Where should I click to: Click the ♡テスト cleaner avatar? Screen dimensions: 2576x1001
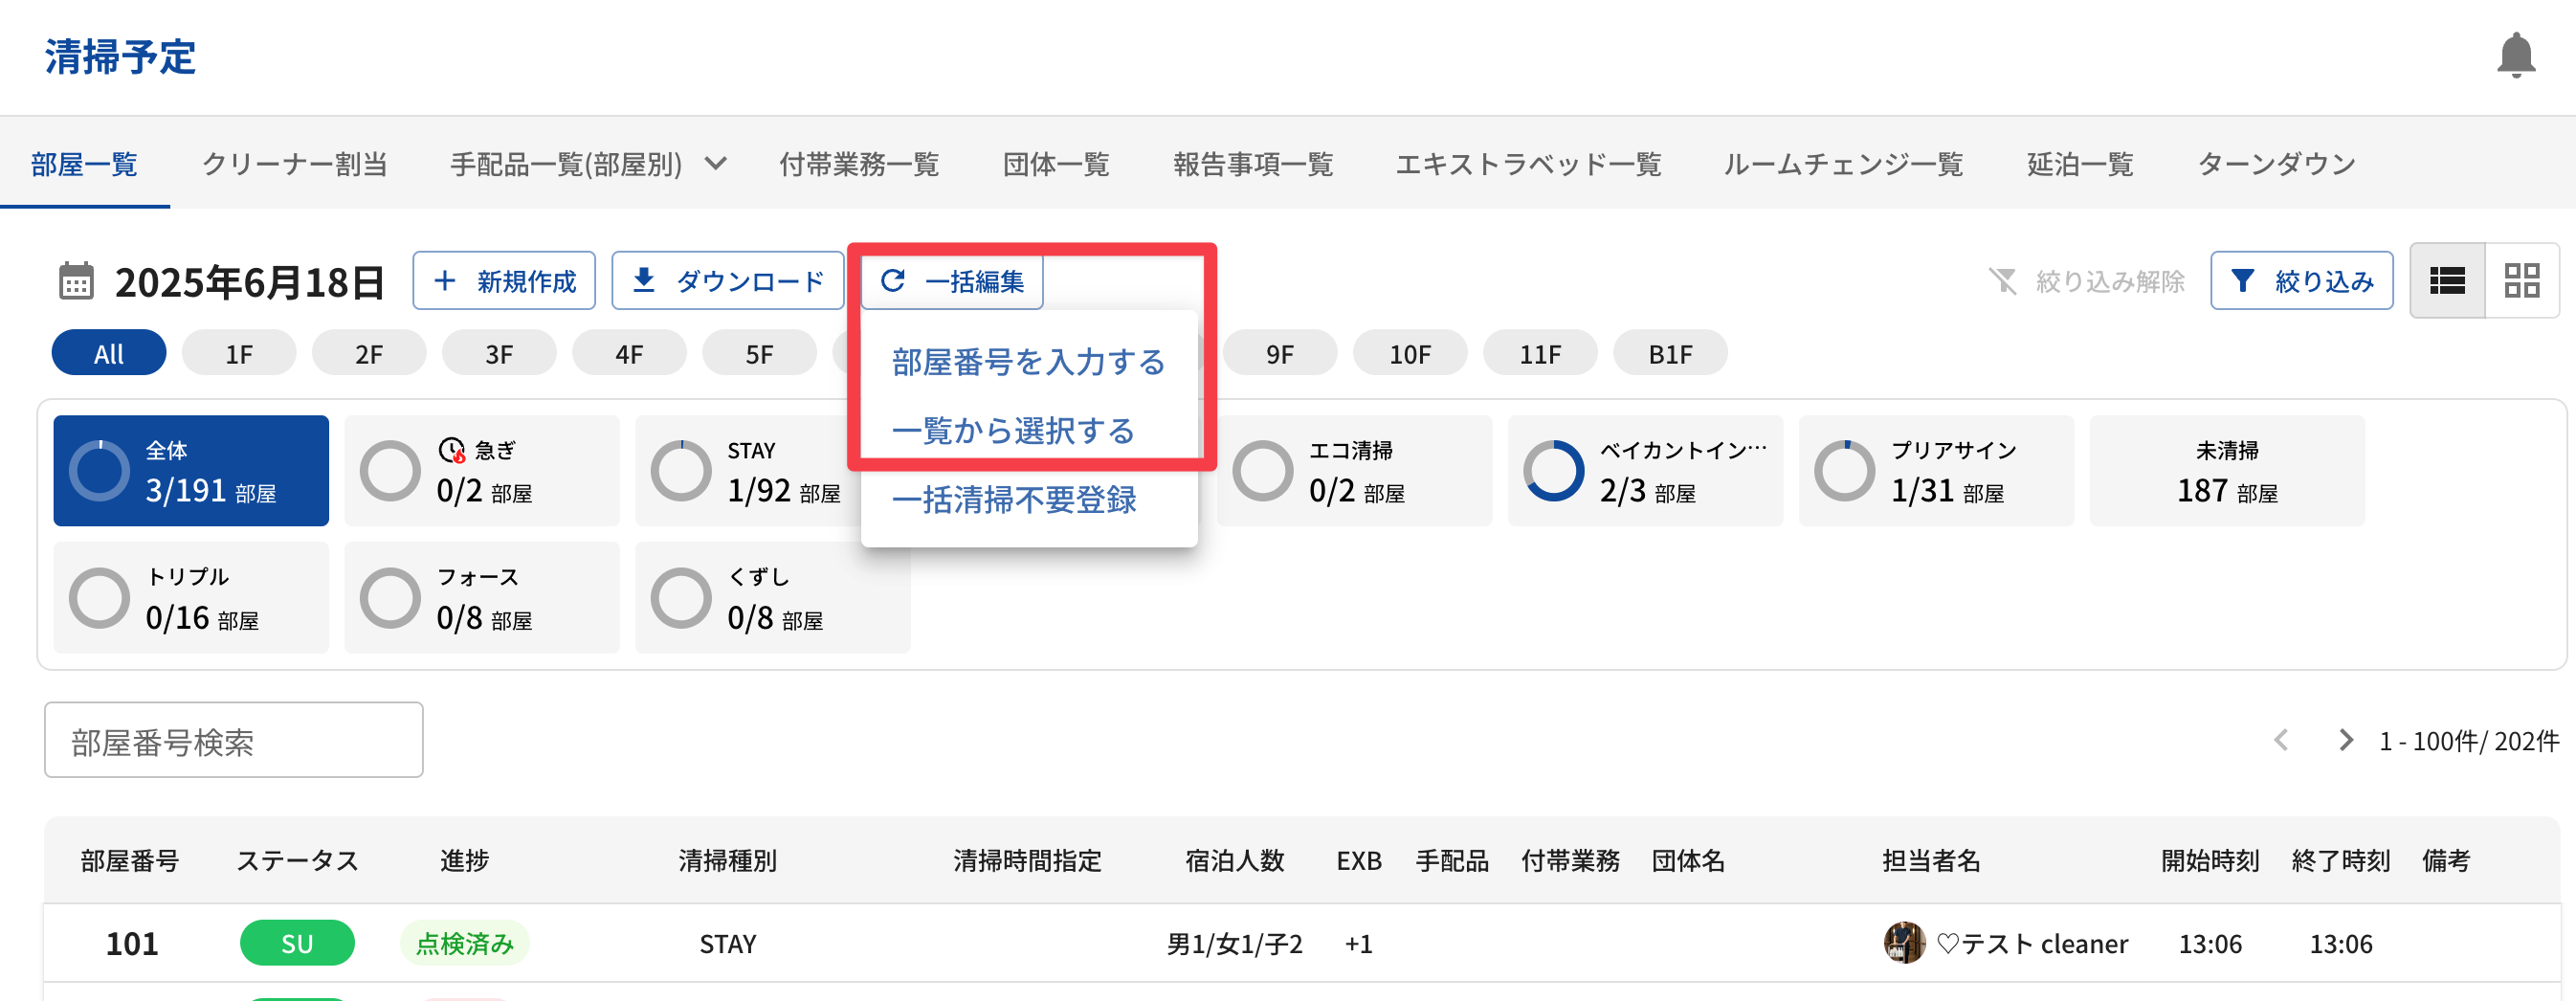pos(1903,943)
